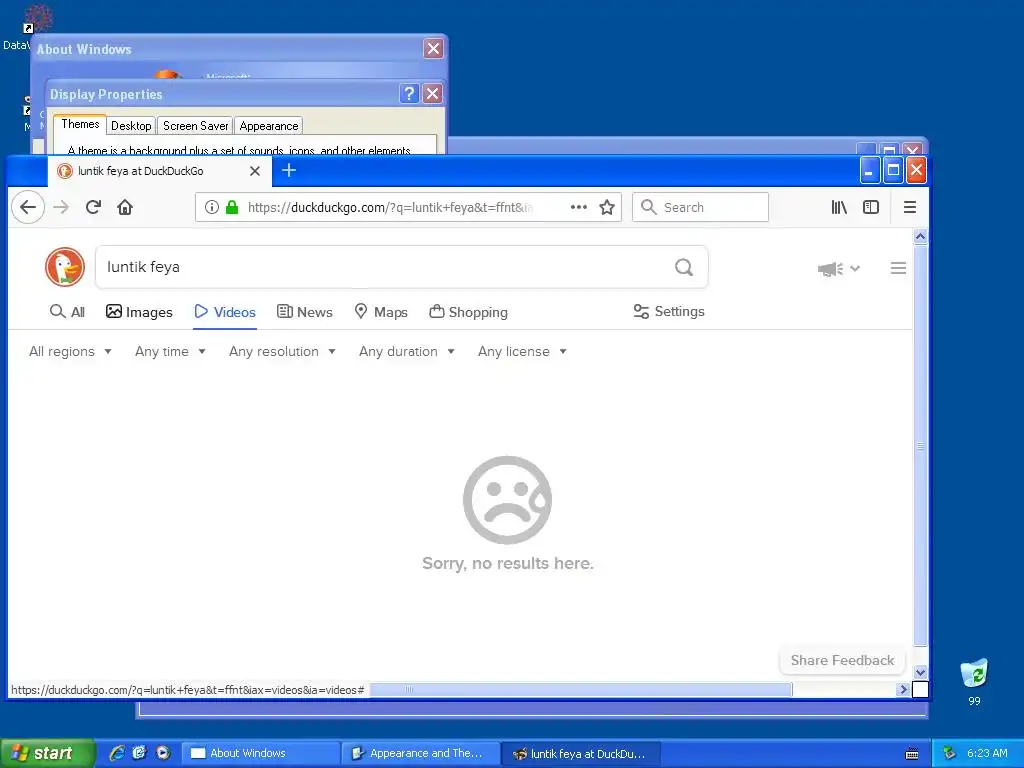Open the Firefox hamburger menu

[x=910, y=207]
